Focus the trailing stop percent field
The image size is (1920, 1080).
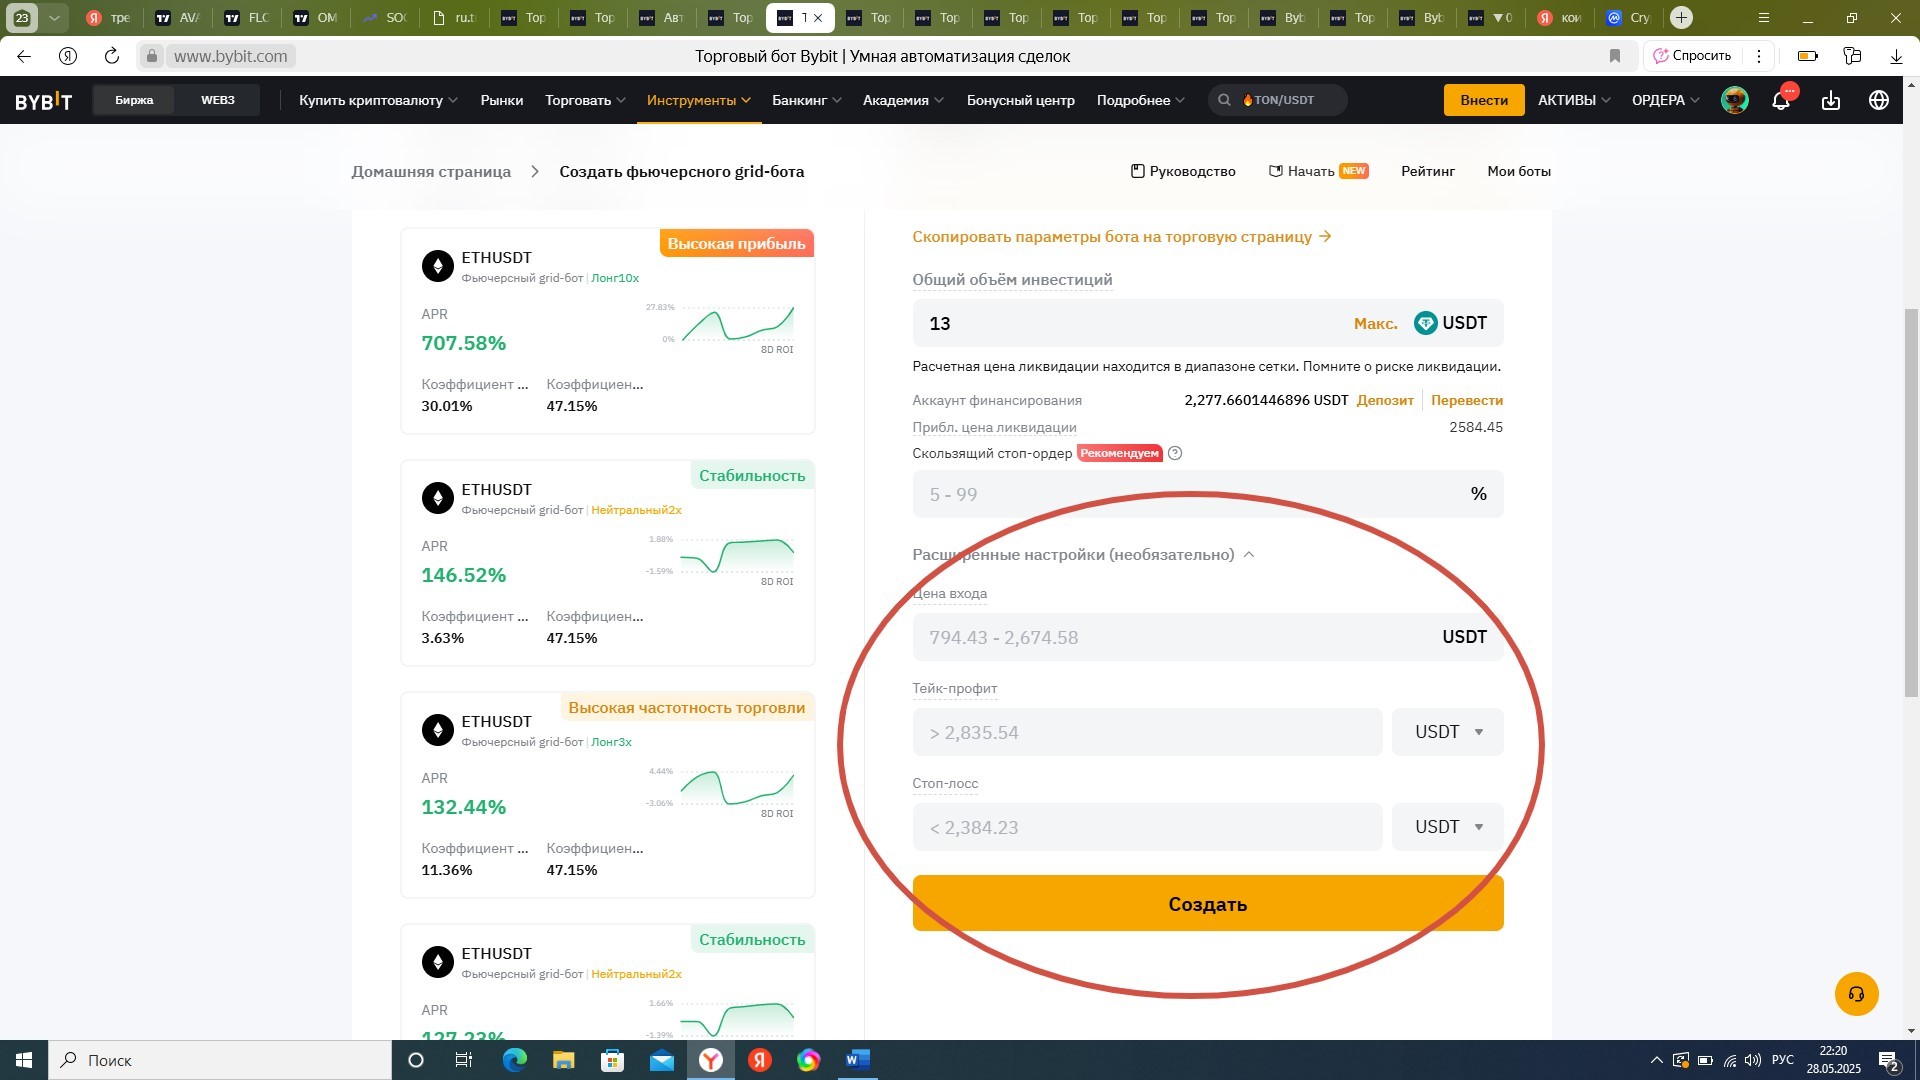(1207, 494)
